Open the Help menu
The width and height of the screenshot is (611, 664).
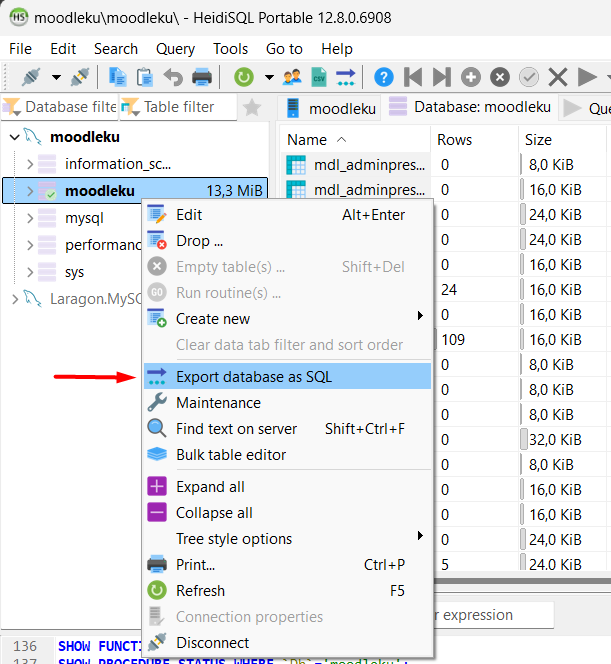(x=337, y=49)
